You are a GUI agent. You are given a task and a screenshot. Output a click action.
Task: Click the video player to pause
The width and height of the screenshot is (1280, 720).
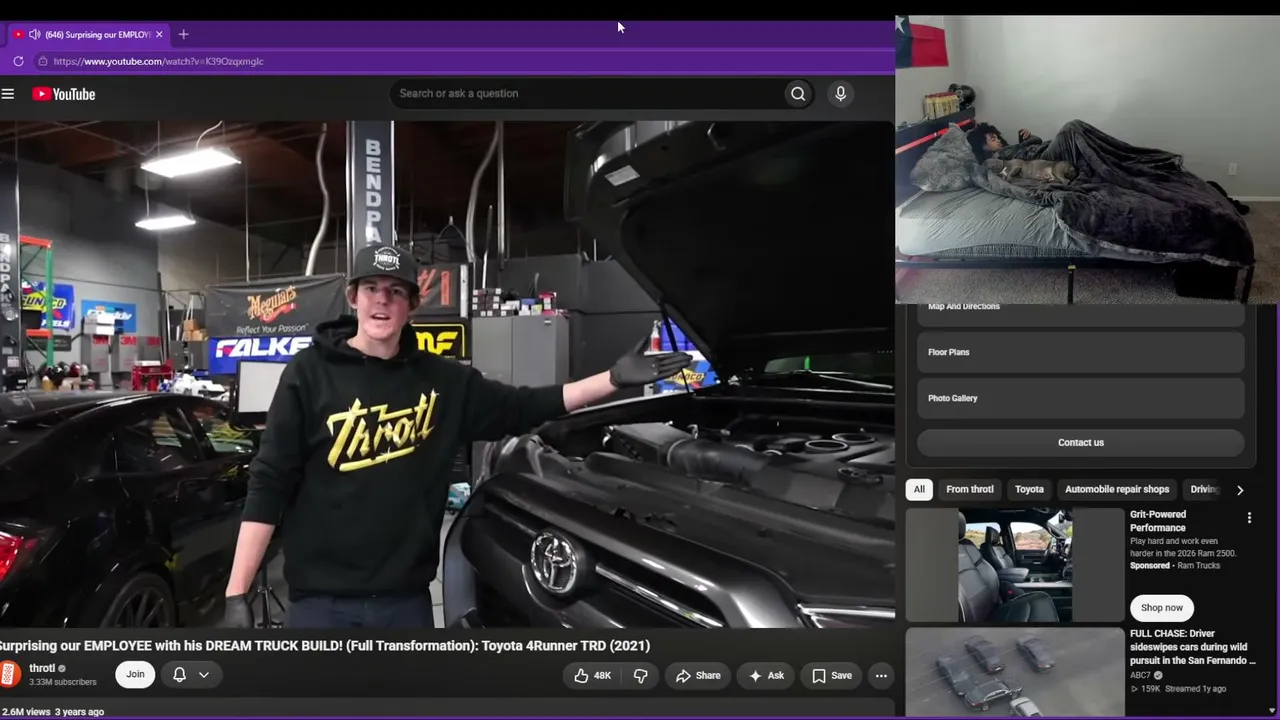coord(447,374)
